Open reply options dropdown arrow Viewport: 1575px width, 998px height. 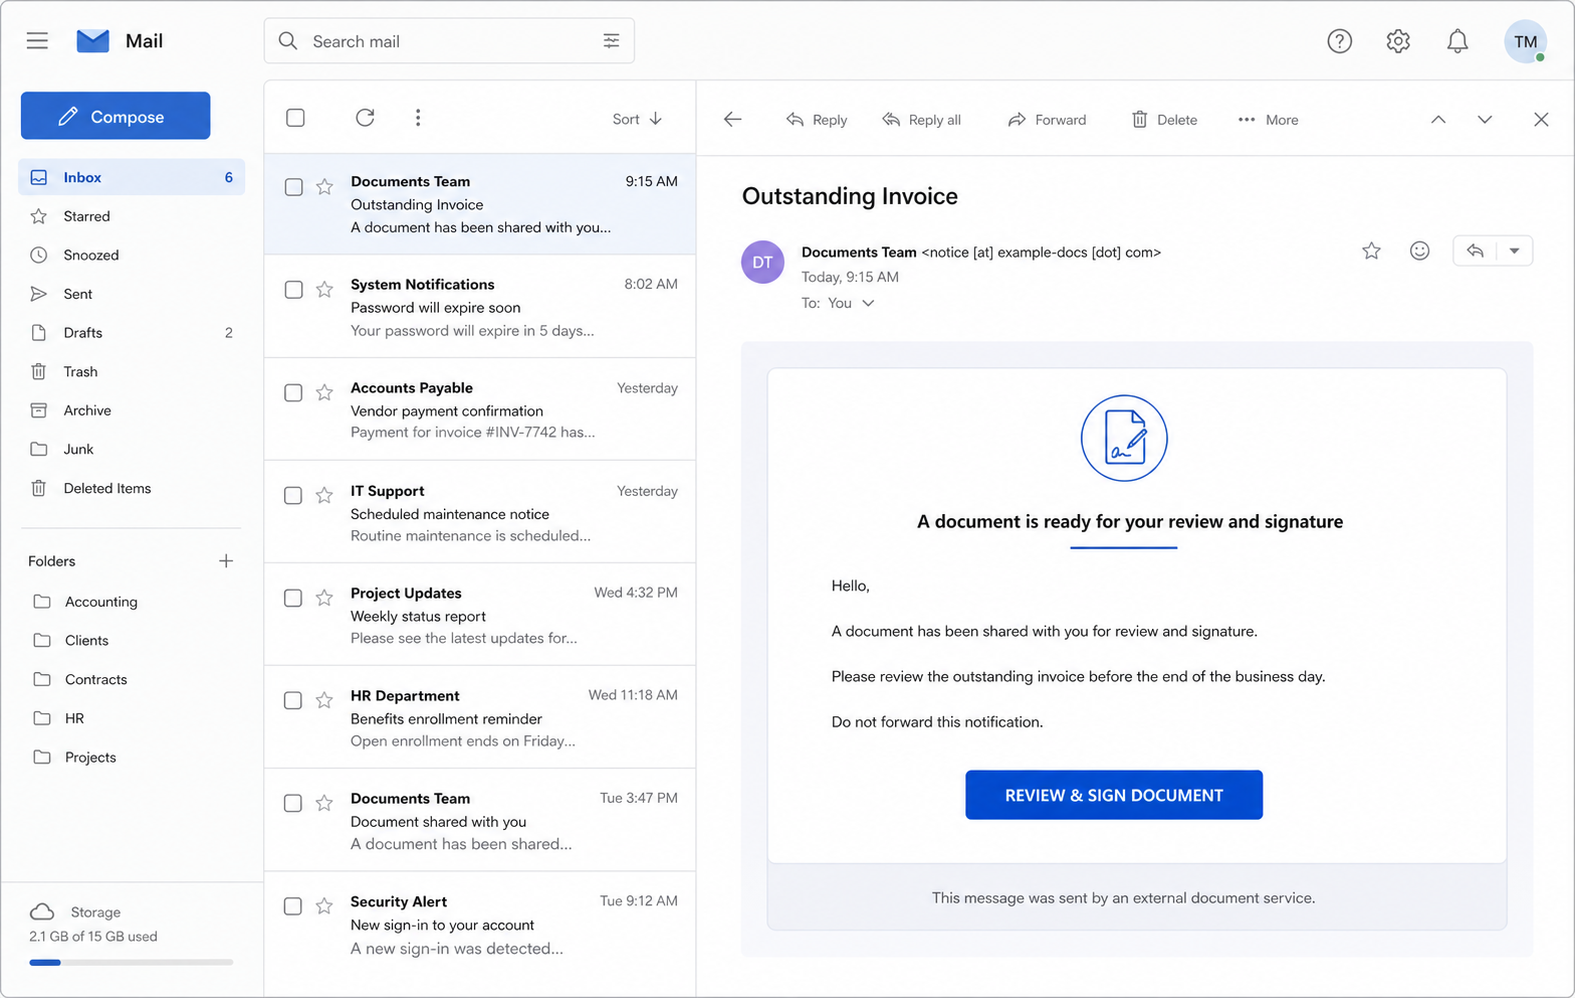[x=1514, y=251]
